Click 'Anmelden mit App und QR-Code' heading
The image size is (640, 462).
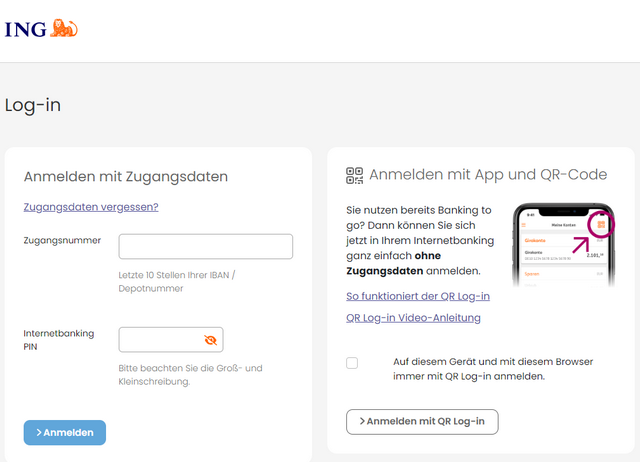tap(488, 175)
